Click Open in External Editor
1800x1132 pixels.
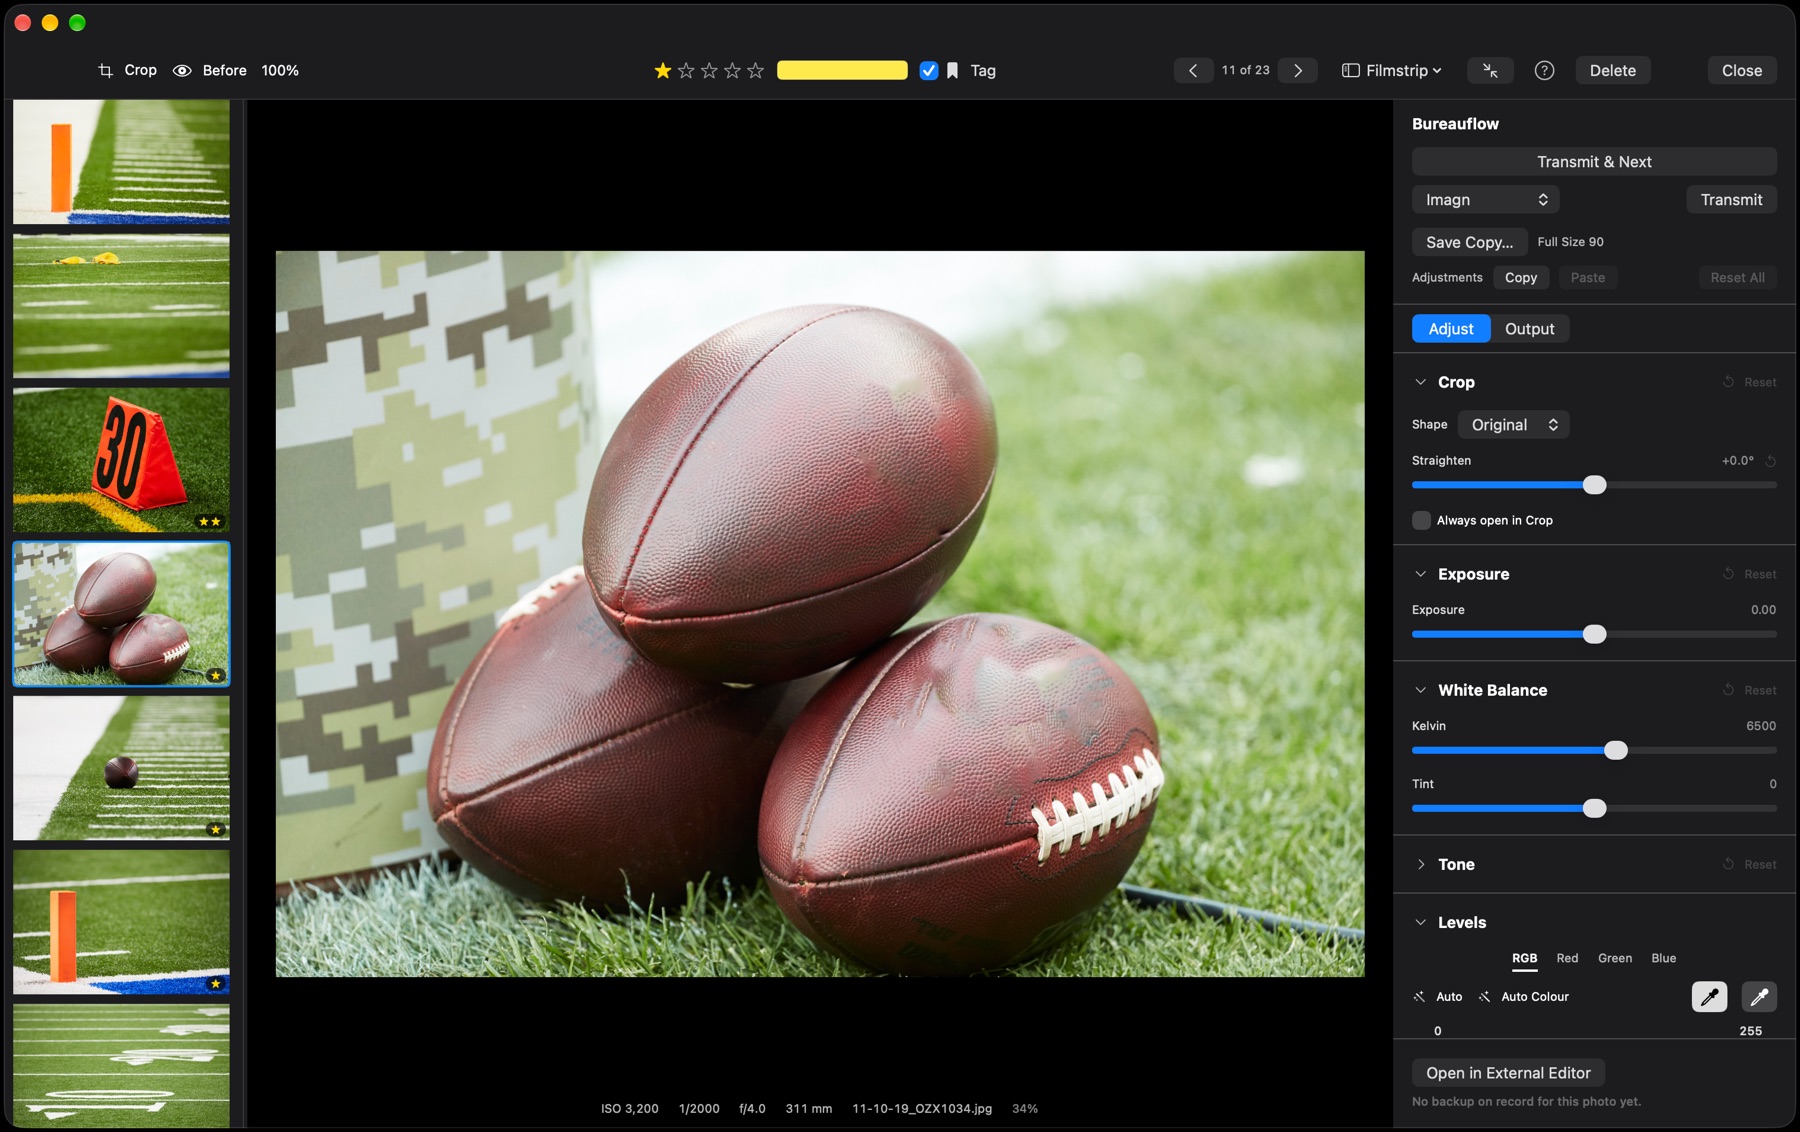1508,1072
